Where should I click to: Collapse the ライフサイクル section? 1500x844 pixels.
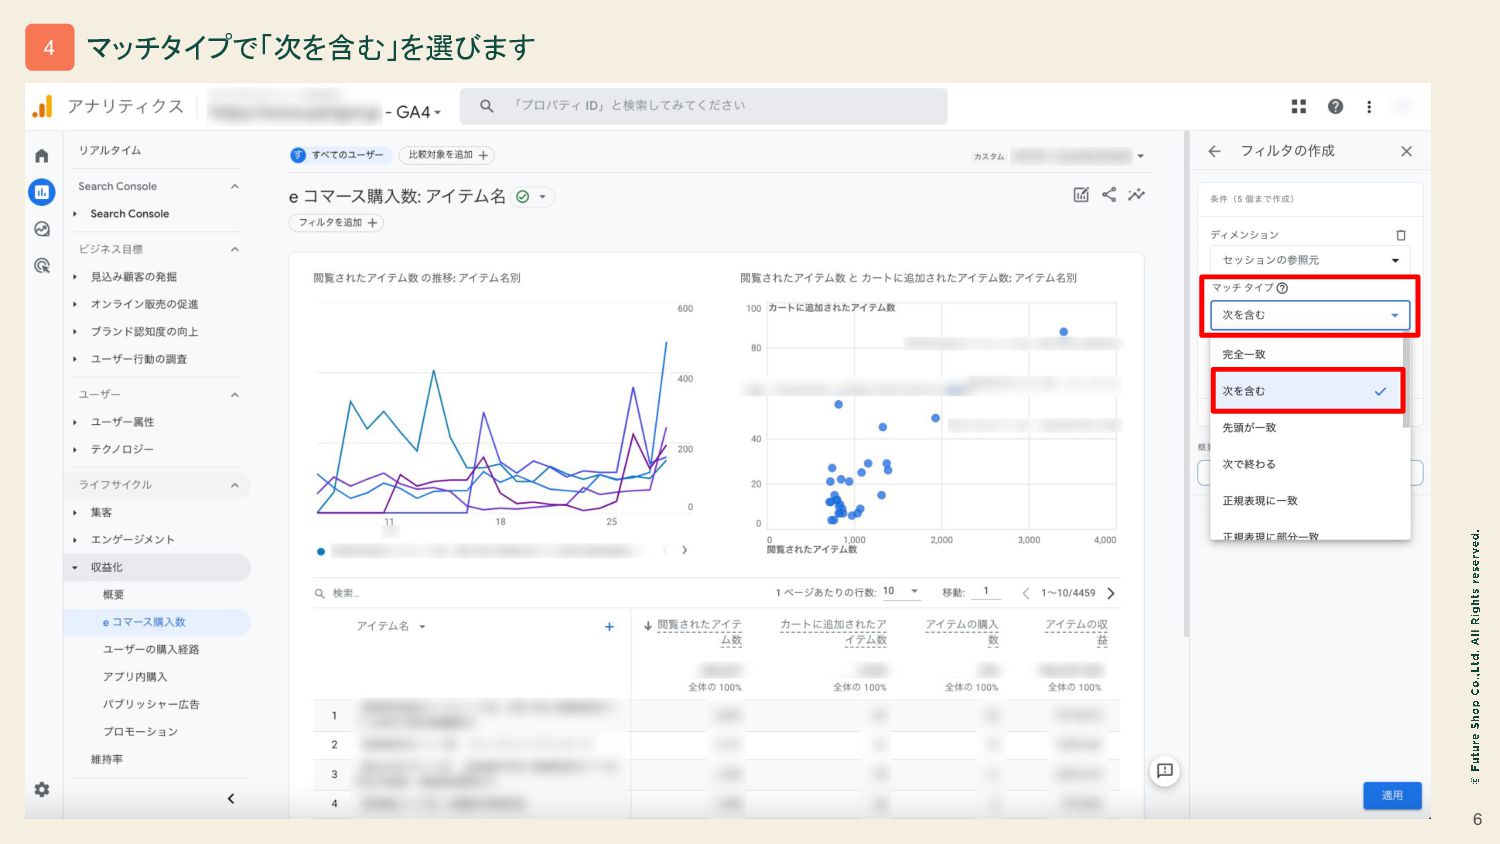235,485
